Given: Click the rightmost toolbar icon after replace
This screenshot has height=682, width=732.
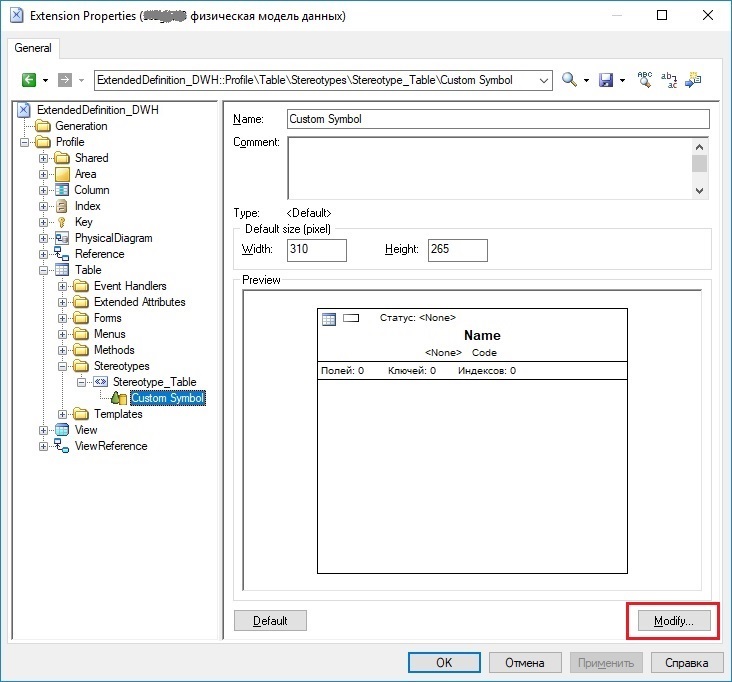Looking at the screenshot, I should click(693, 80).
